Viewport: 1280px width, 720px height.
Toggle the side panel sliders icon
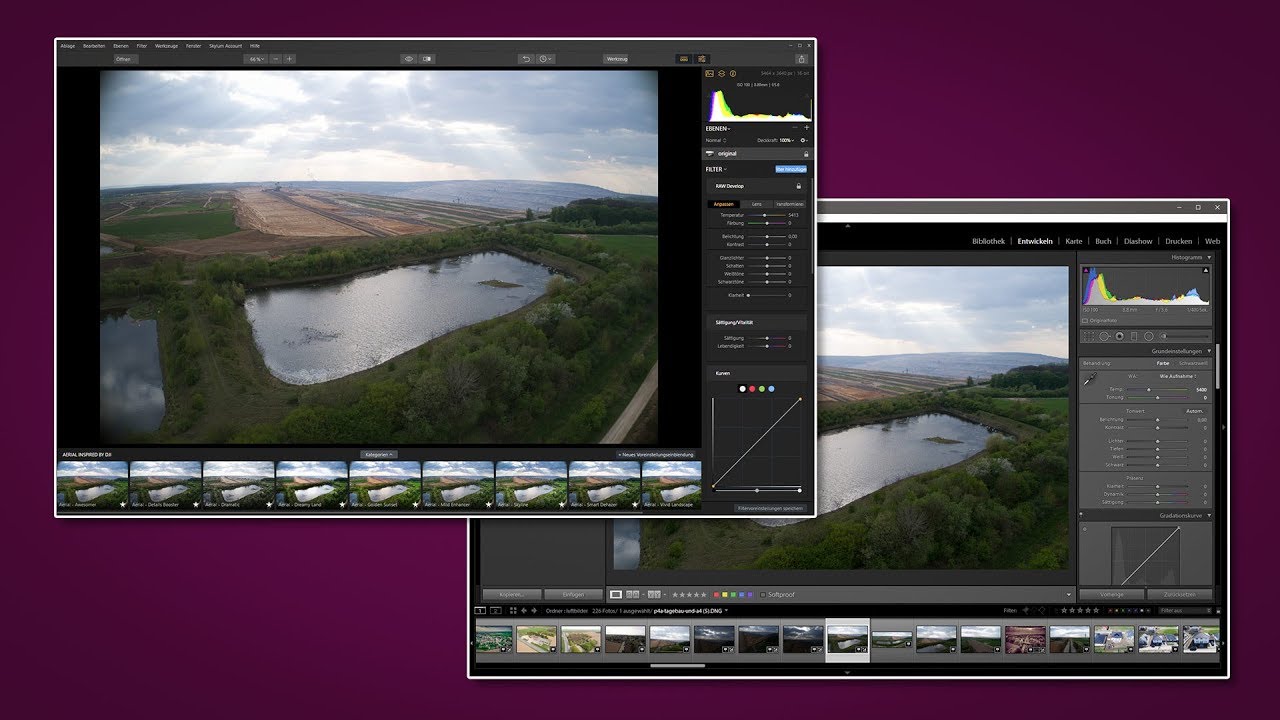pos(702,59)
